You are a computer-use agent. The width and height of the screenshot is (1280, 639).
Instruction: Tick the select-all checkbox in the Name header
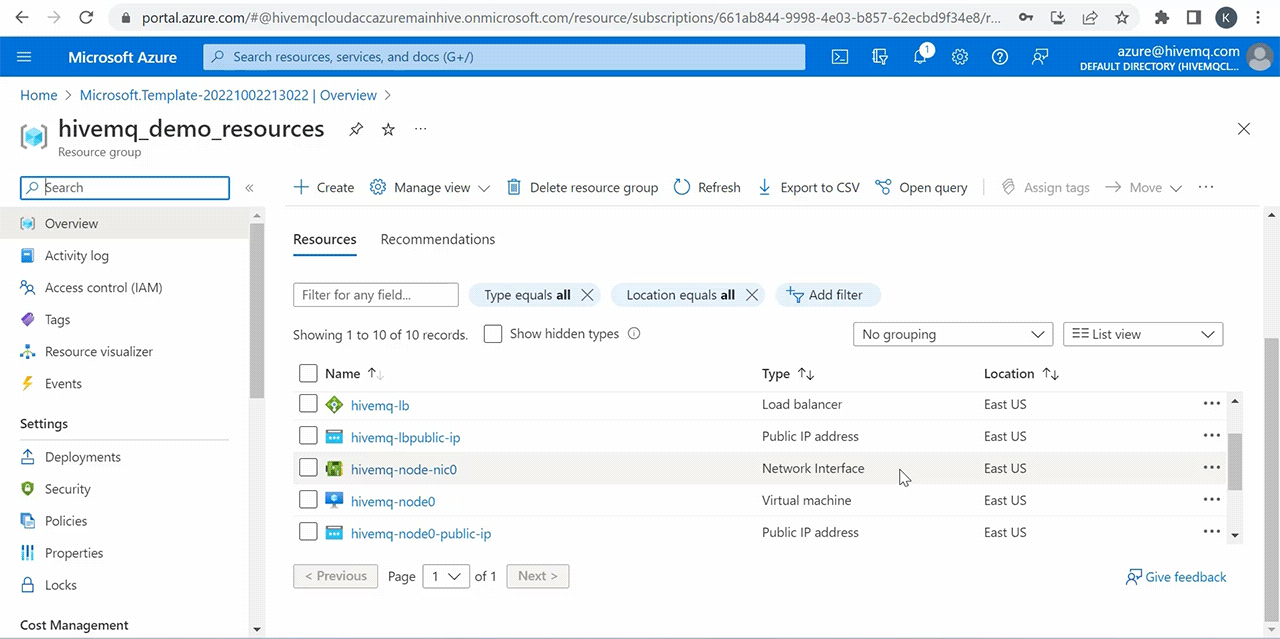click(308, 373)
